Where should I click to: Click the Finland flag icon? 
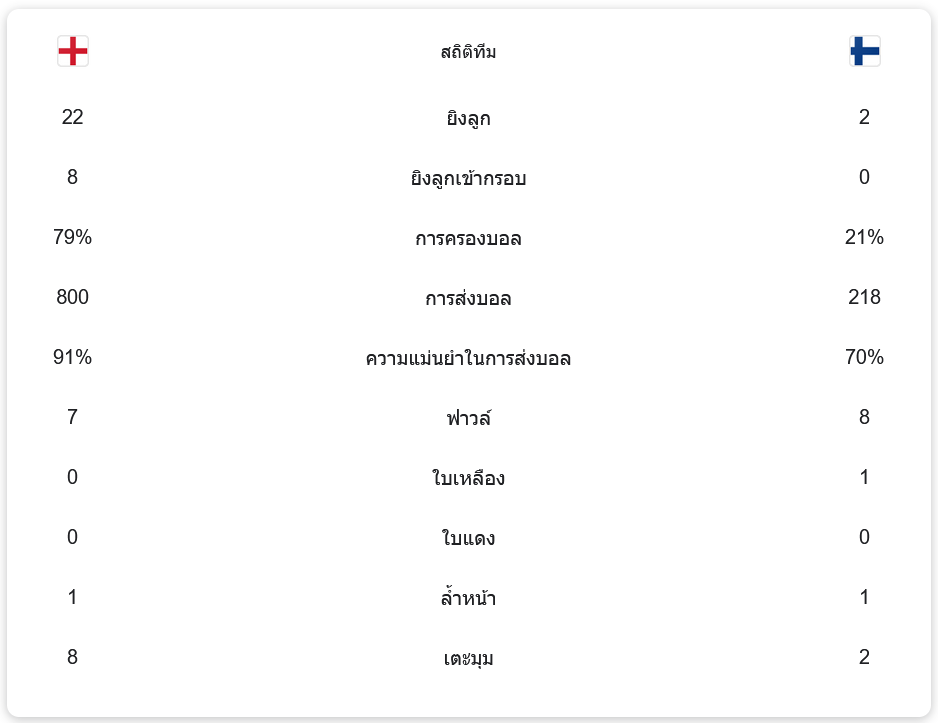click(x=864, y=51)
